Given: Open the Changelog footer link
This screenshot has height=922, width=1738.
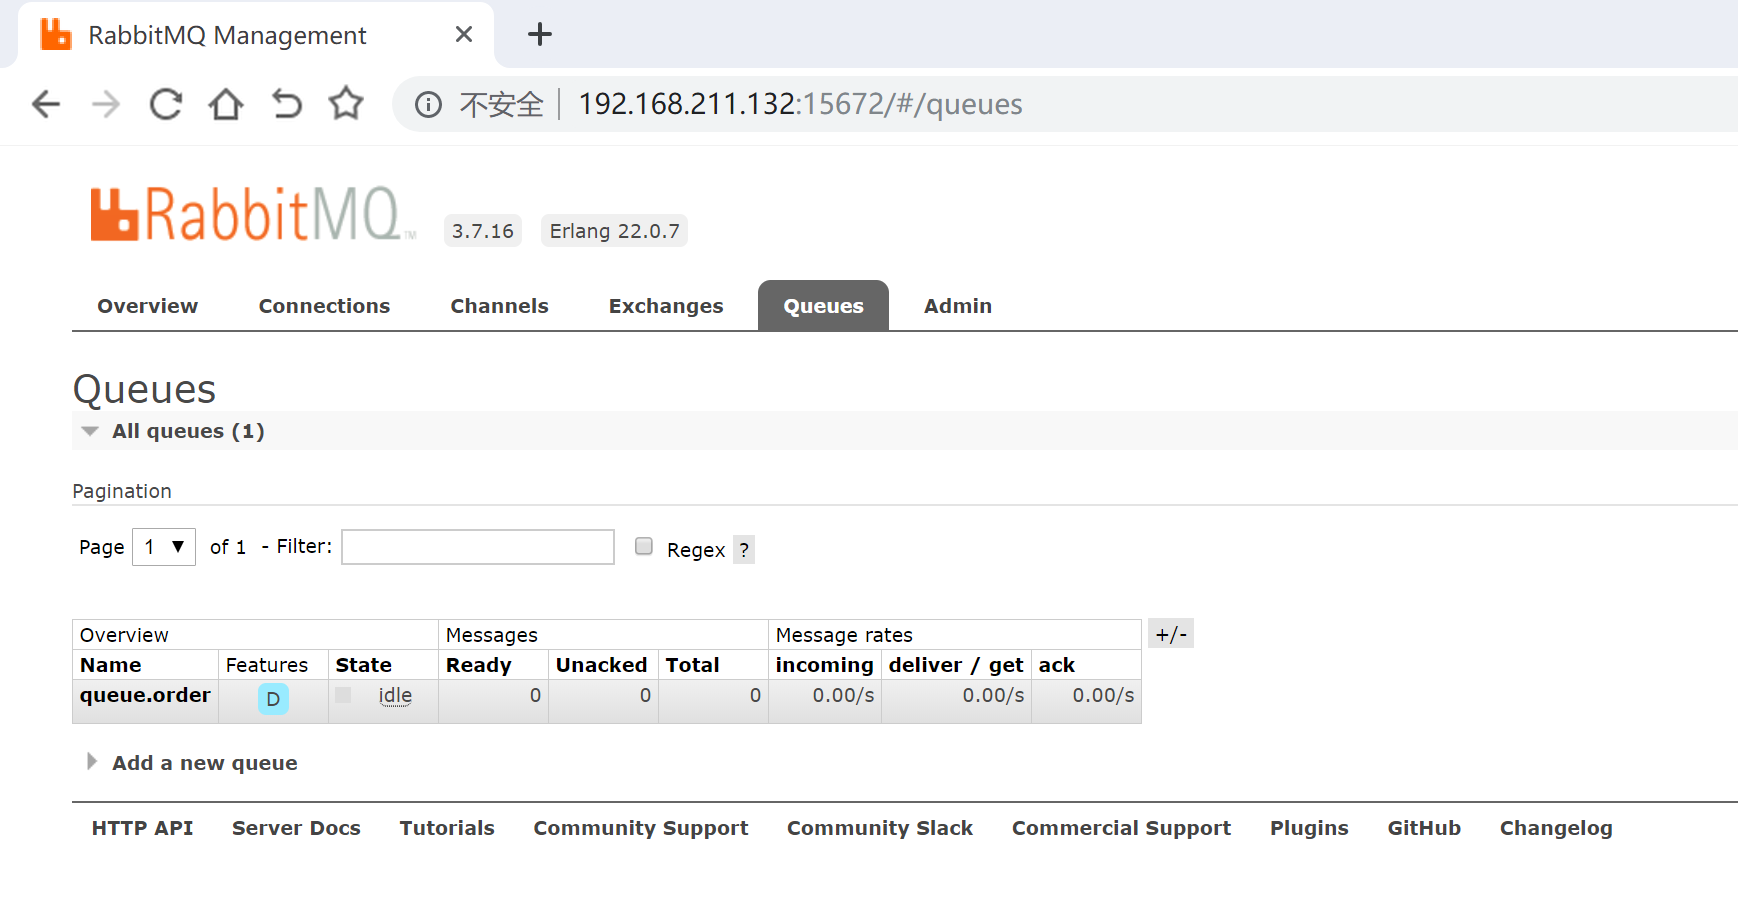Looking at the screenshot, I should click(1556, 828).
